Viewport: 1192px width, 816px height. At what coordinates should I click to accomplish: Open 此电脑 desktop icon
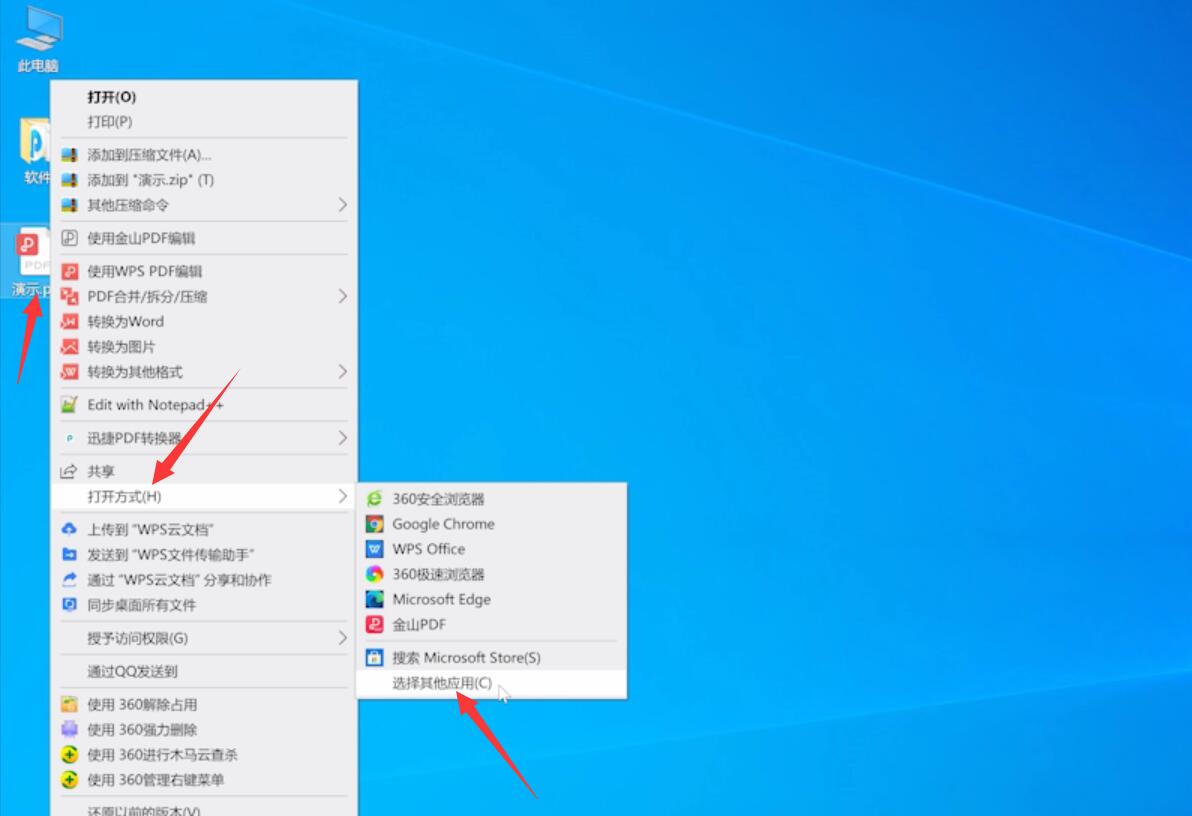click(38, 38)
